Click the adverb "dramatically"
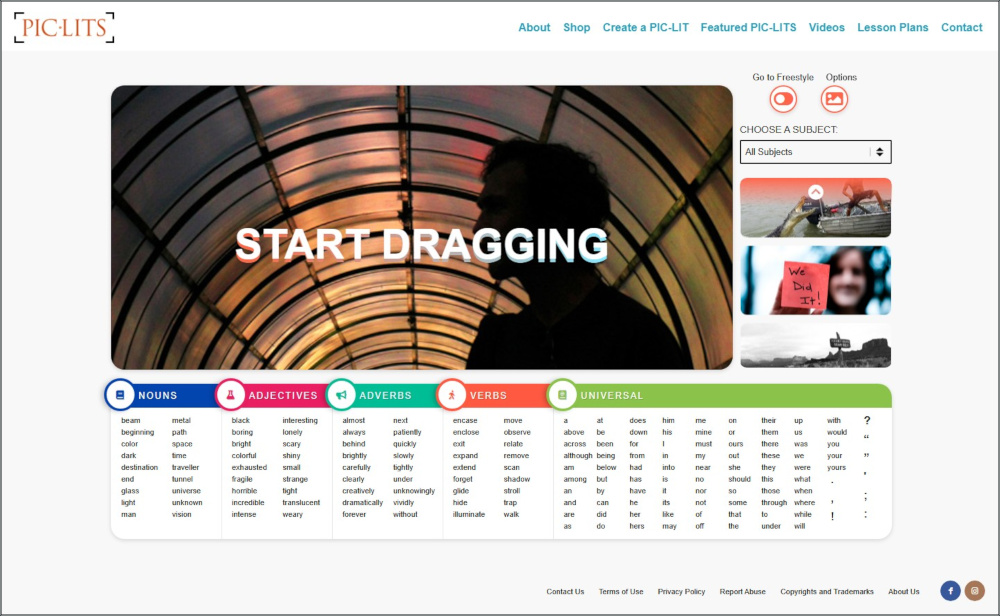This screenshot has width=1000, height=616. [362, 502]
